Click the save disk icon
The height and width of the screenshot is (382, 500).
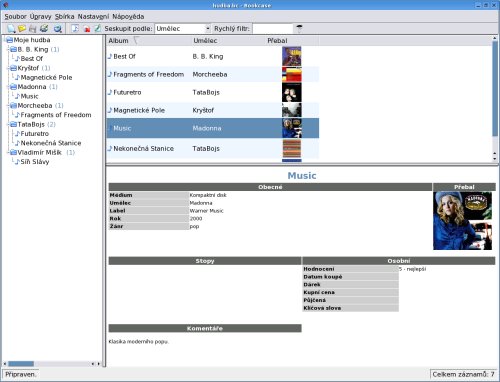click(x=33, y=29)
